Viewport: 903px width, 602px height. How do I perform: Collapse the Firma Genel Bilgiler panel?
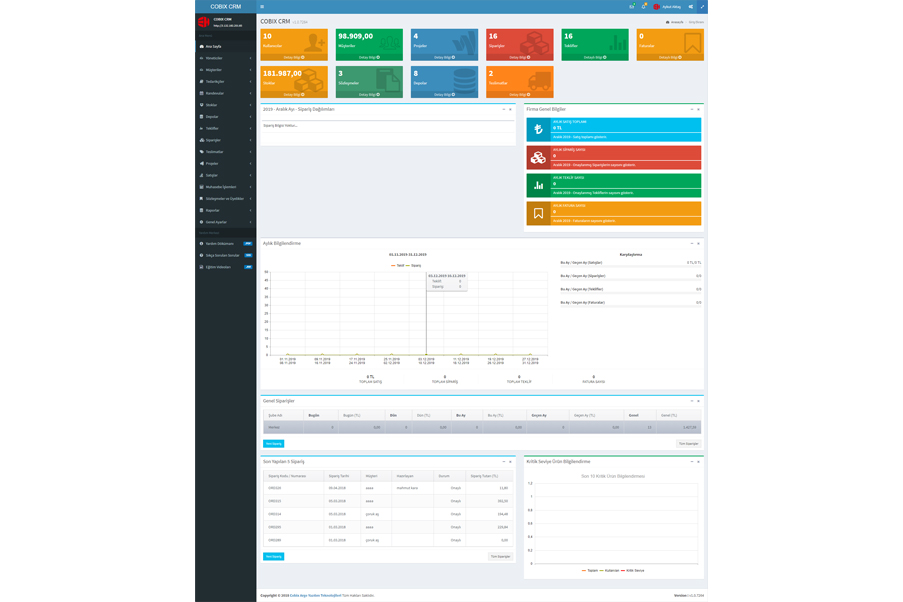point(692,109)
